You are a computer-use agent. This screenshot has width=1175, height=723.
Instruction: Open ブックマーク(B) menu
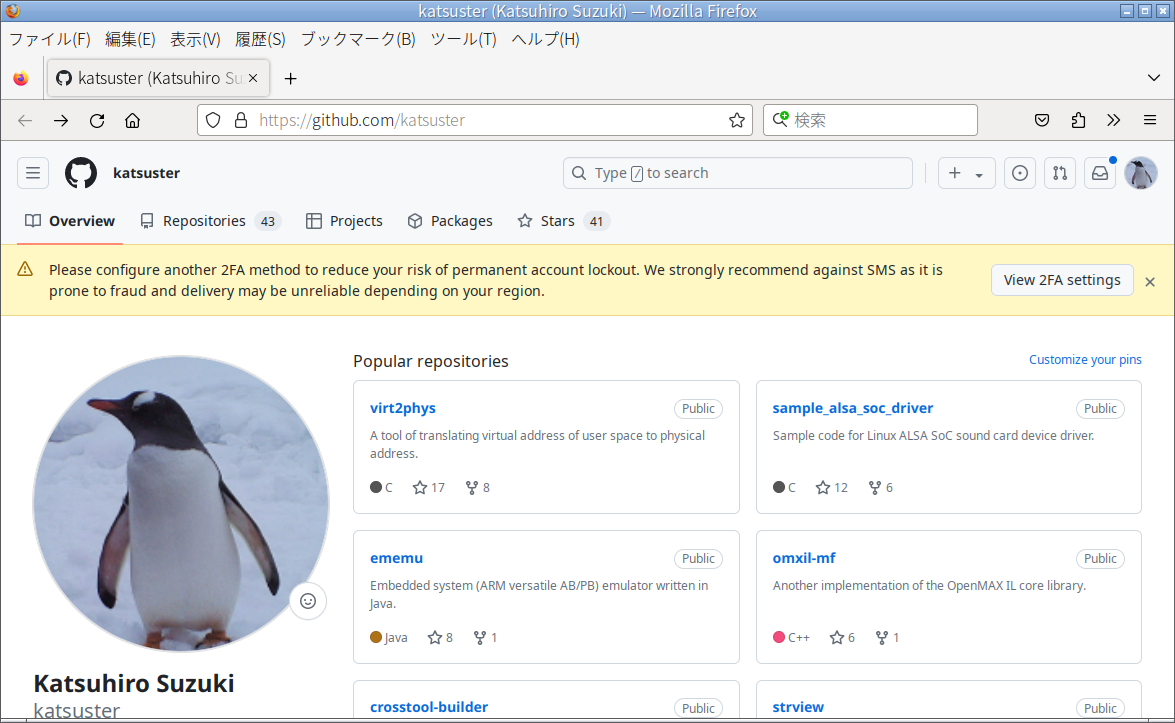358,39
